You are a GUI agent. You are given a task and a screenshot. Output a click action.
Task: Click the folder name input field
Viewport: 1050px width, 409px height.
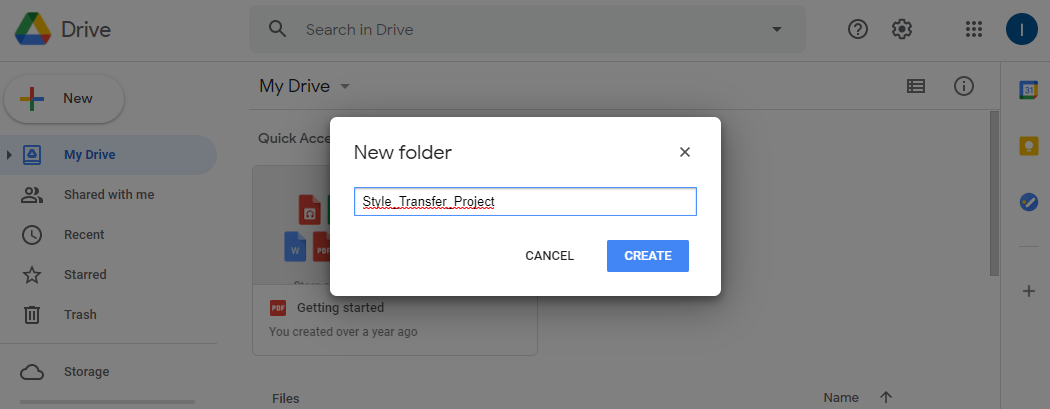coord(525,201)
